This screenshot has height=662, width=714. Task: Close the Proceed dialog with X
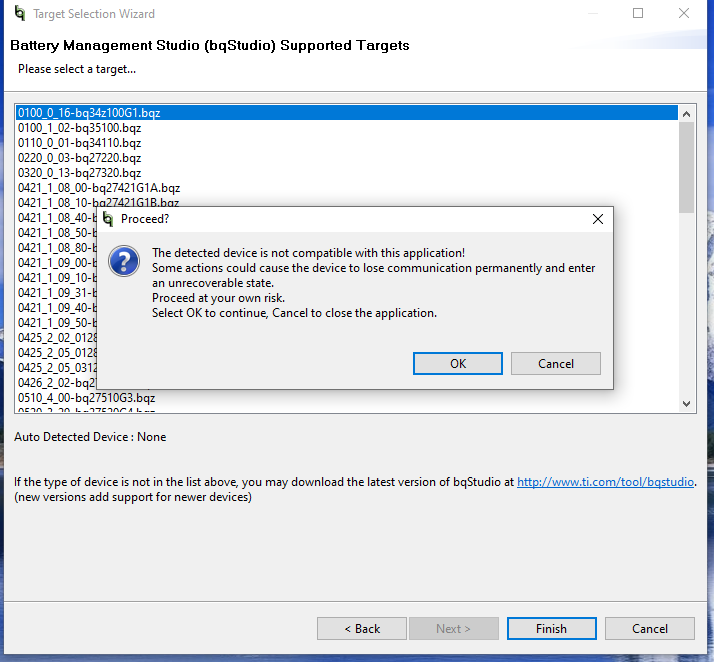point(598,219)
